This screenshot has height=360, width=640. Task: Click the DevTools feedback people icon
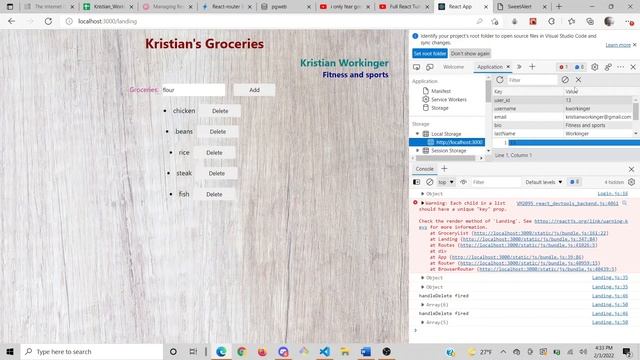pos(608,67)
